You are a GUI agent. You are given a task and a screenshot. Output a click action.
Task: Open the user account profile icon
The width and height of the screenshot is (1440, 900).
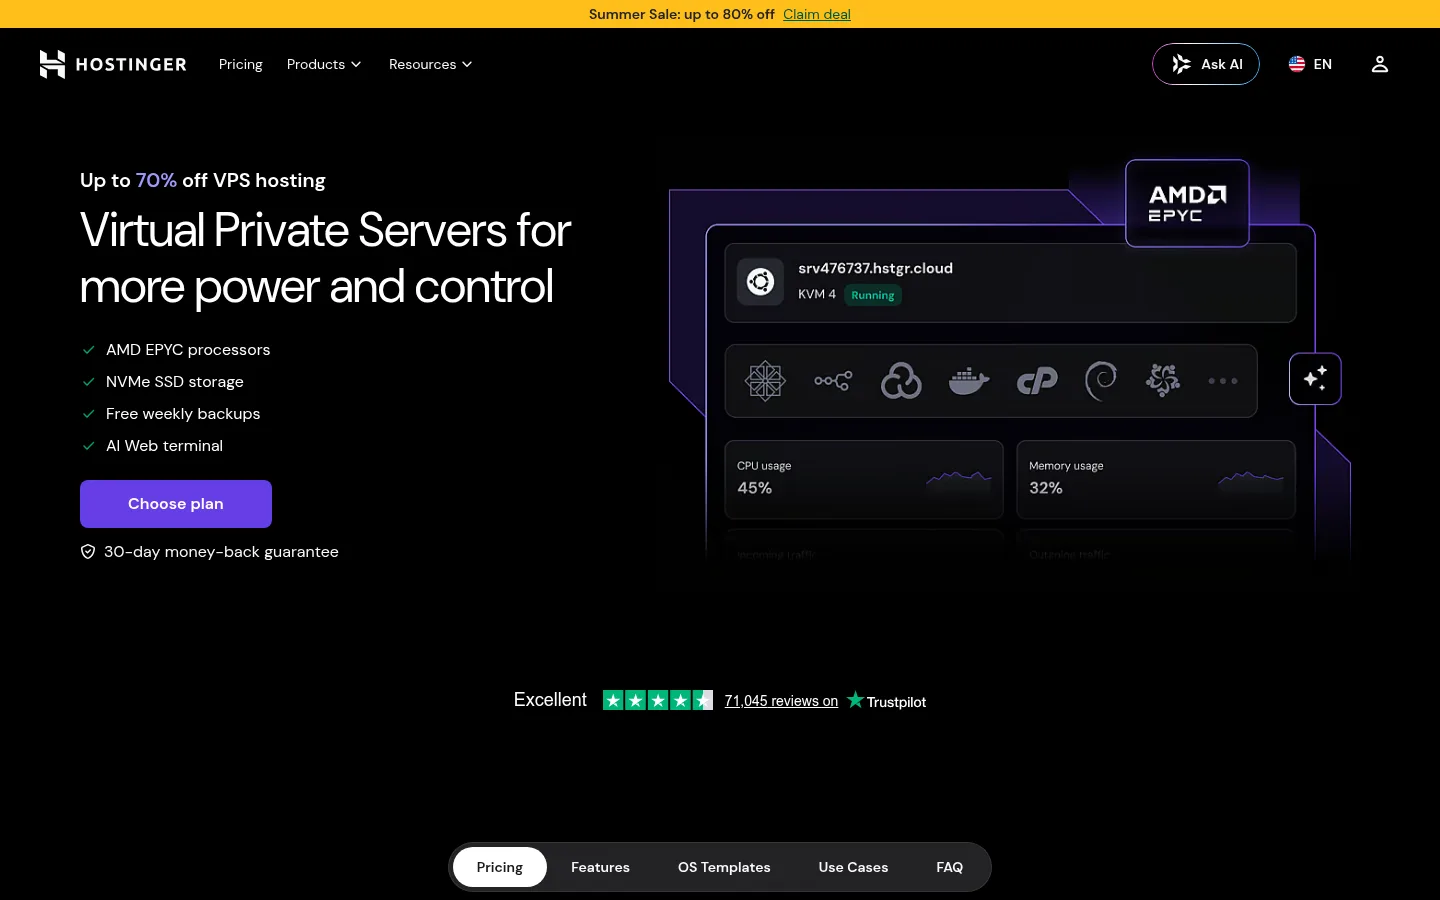(x=1380, y=64)
